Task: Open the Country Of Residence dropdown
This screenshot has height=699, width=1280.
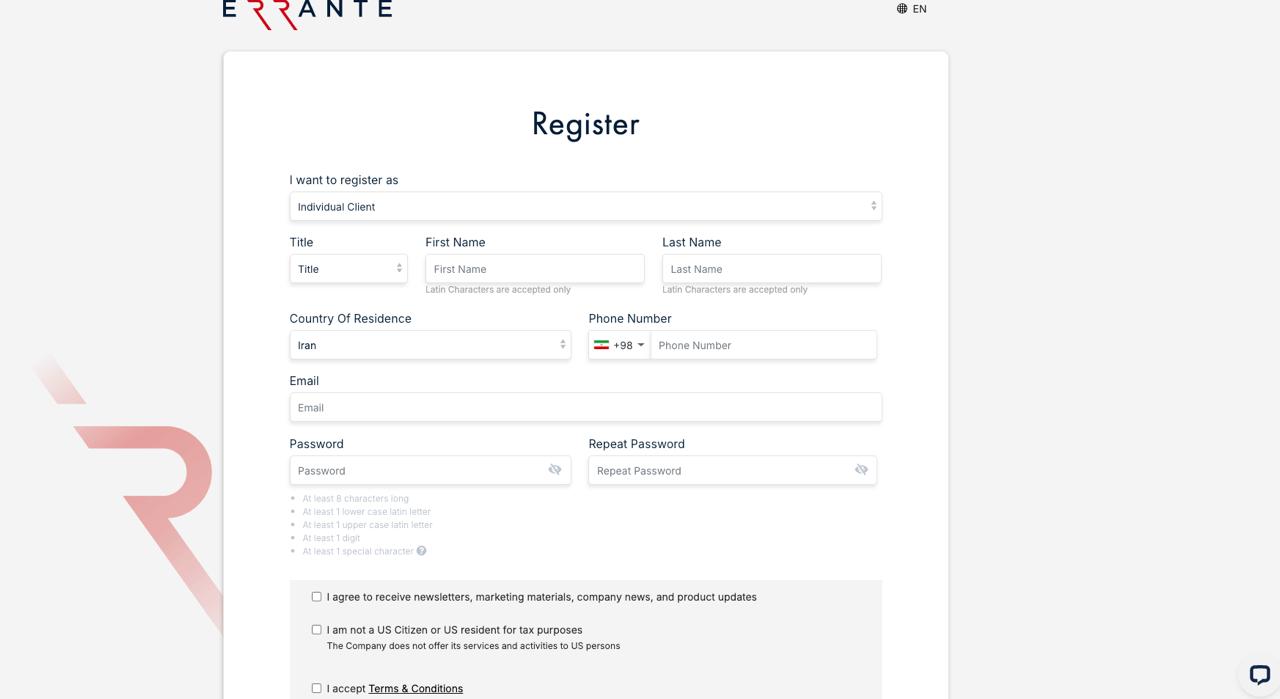Action: (x=430, y=345)
